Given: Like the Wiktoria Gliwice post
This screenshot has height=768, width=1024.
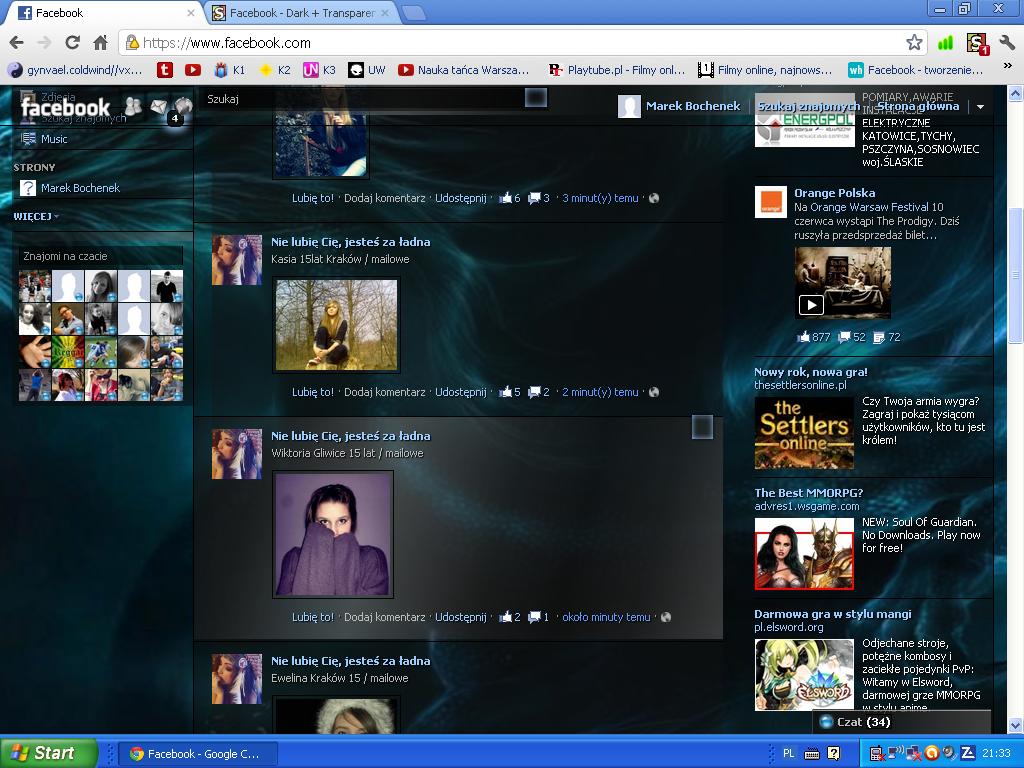Looking at the screenshot, I should [313, 617].
